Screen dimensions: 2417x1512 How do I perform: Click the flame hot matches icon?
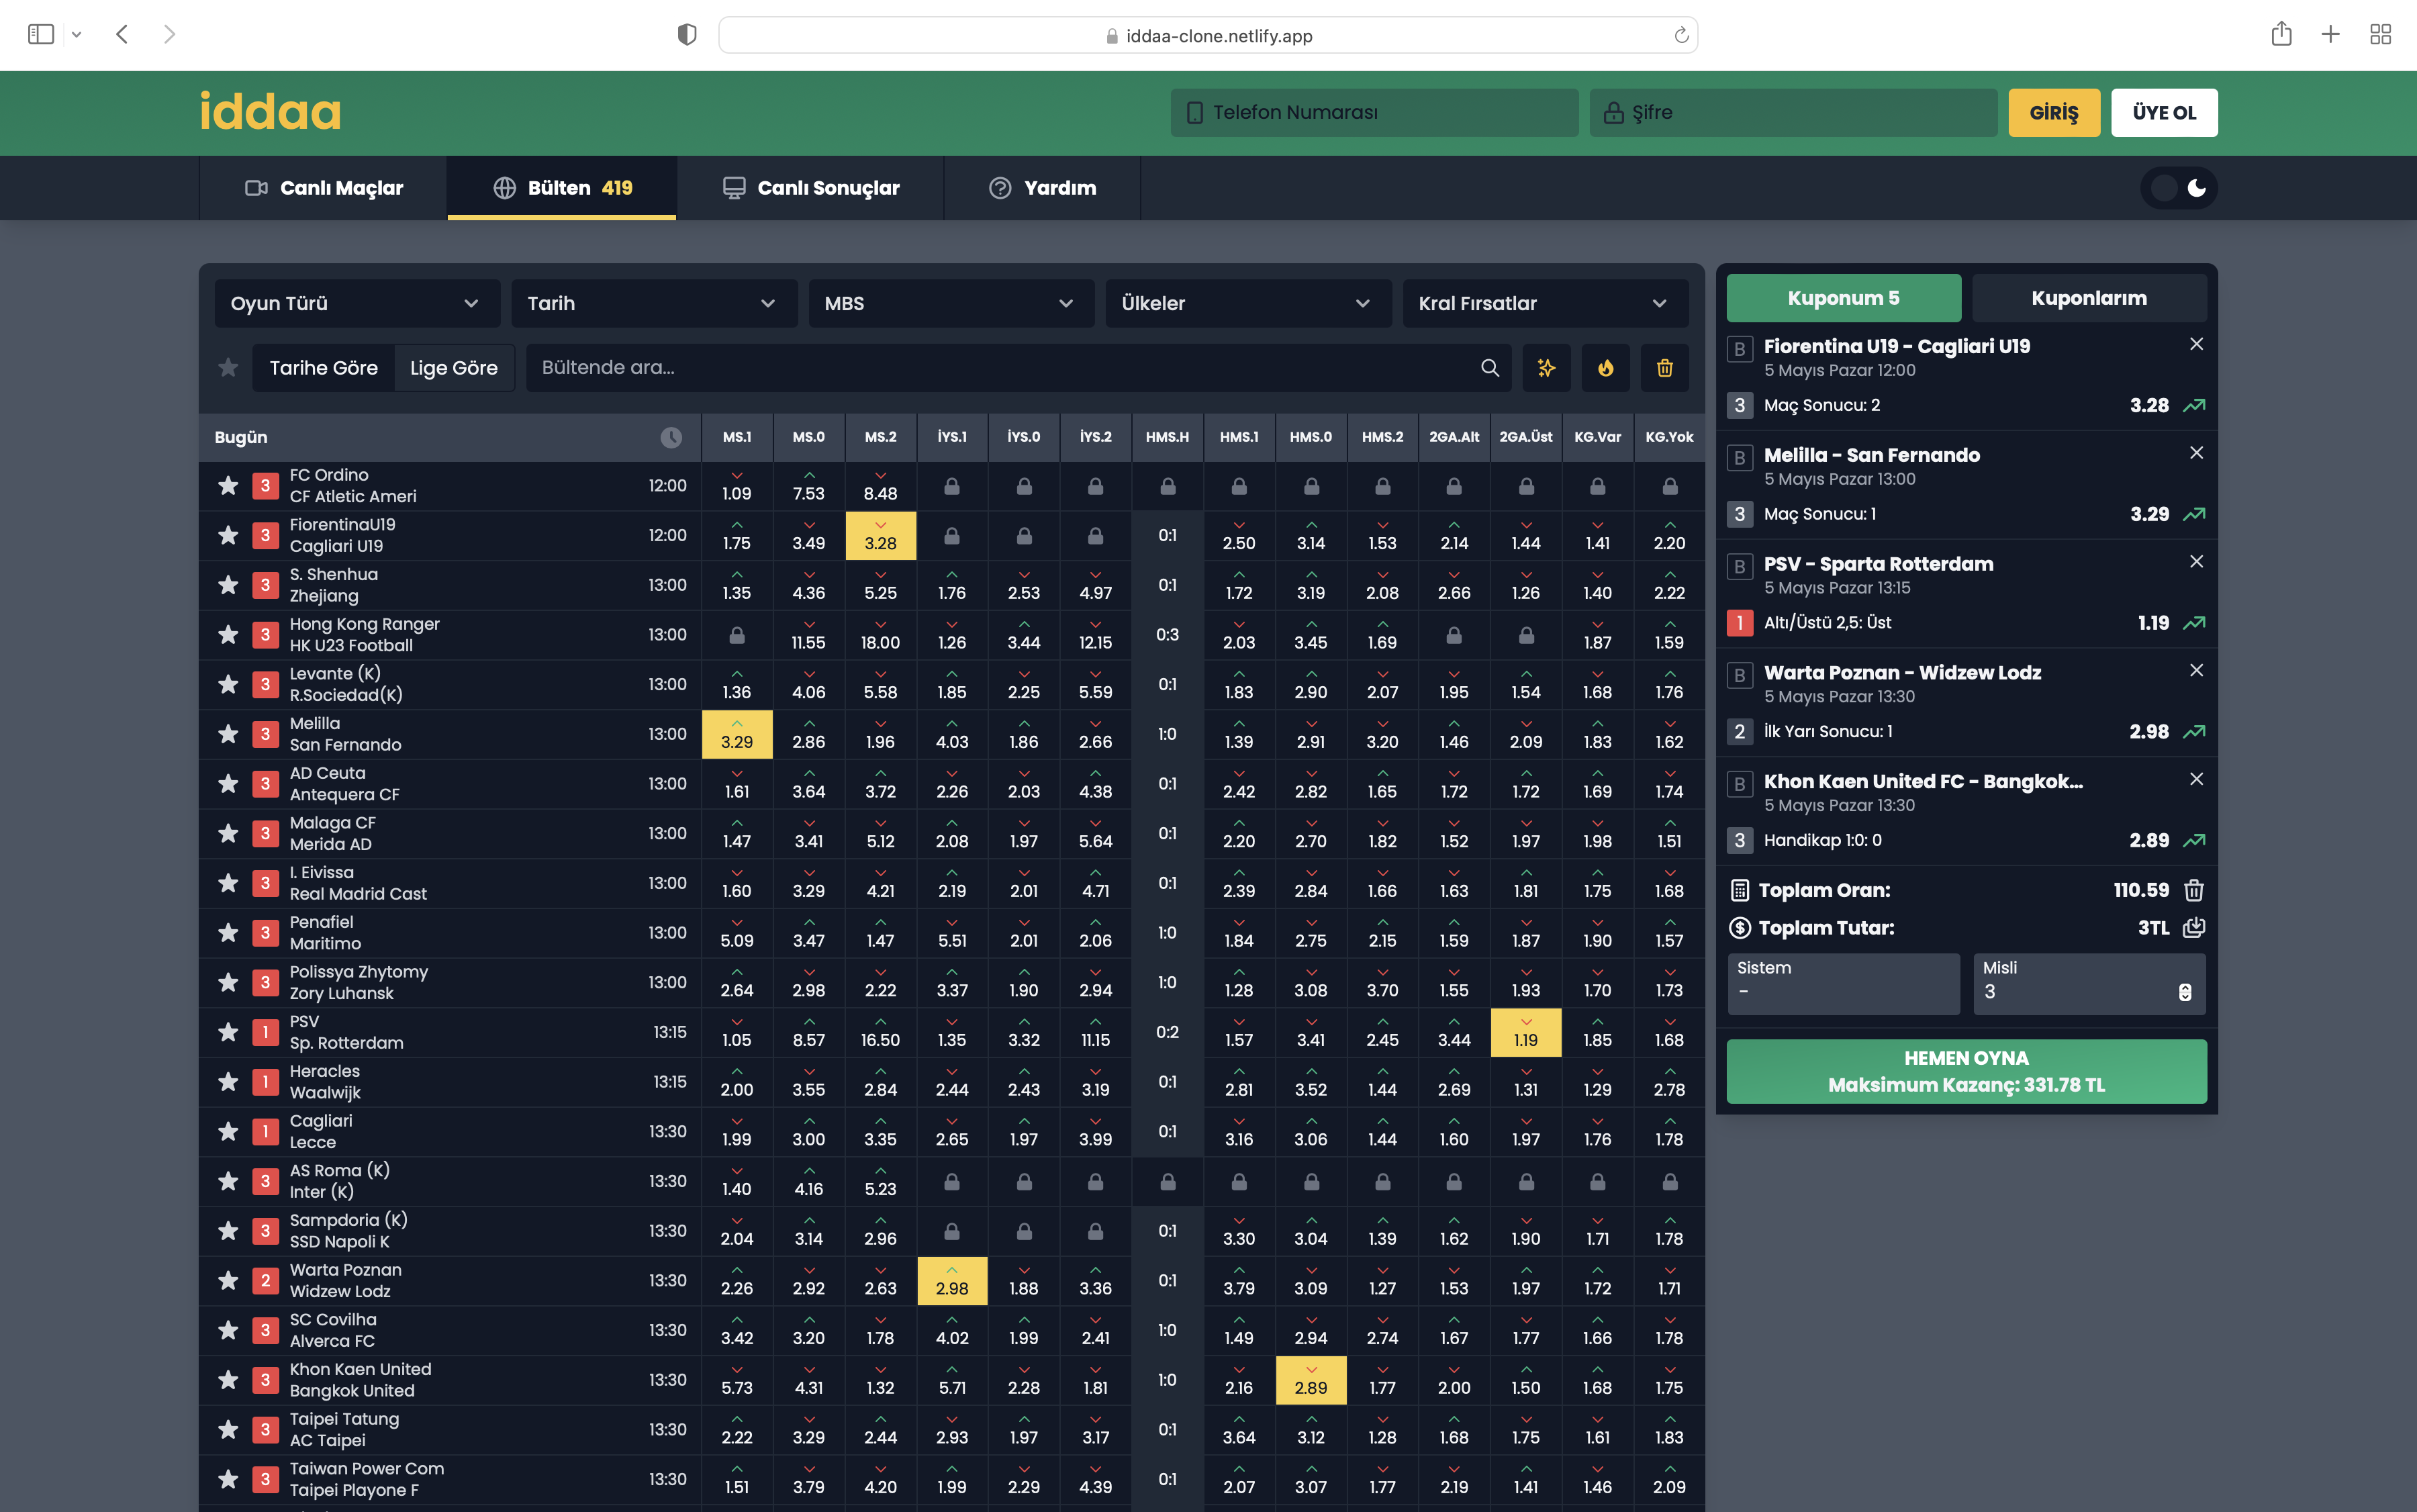pyautogui.click(x=1605, y=368)
